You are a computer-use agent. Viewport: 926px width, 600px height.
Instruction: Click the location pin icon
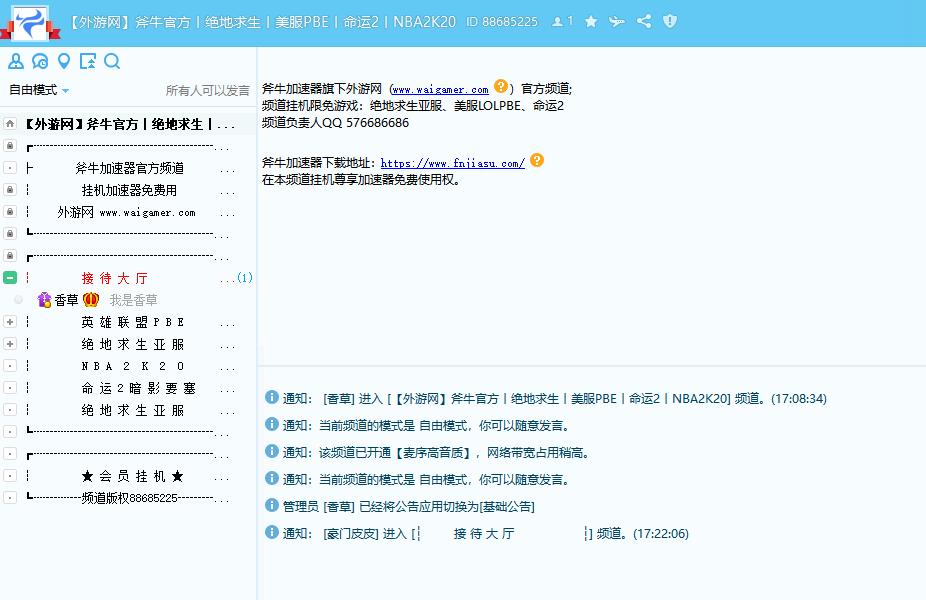[x=64, y=61]
